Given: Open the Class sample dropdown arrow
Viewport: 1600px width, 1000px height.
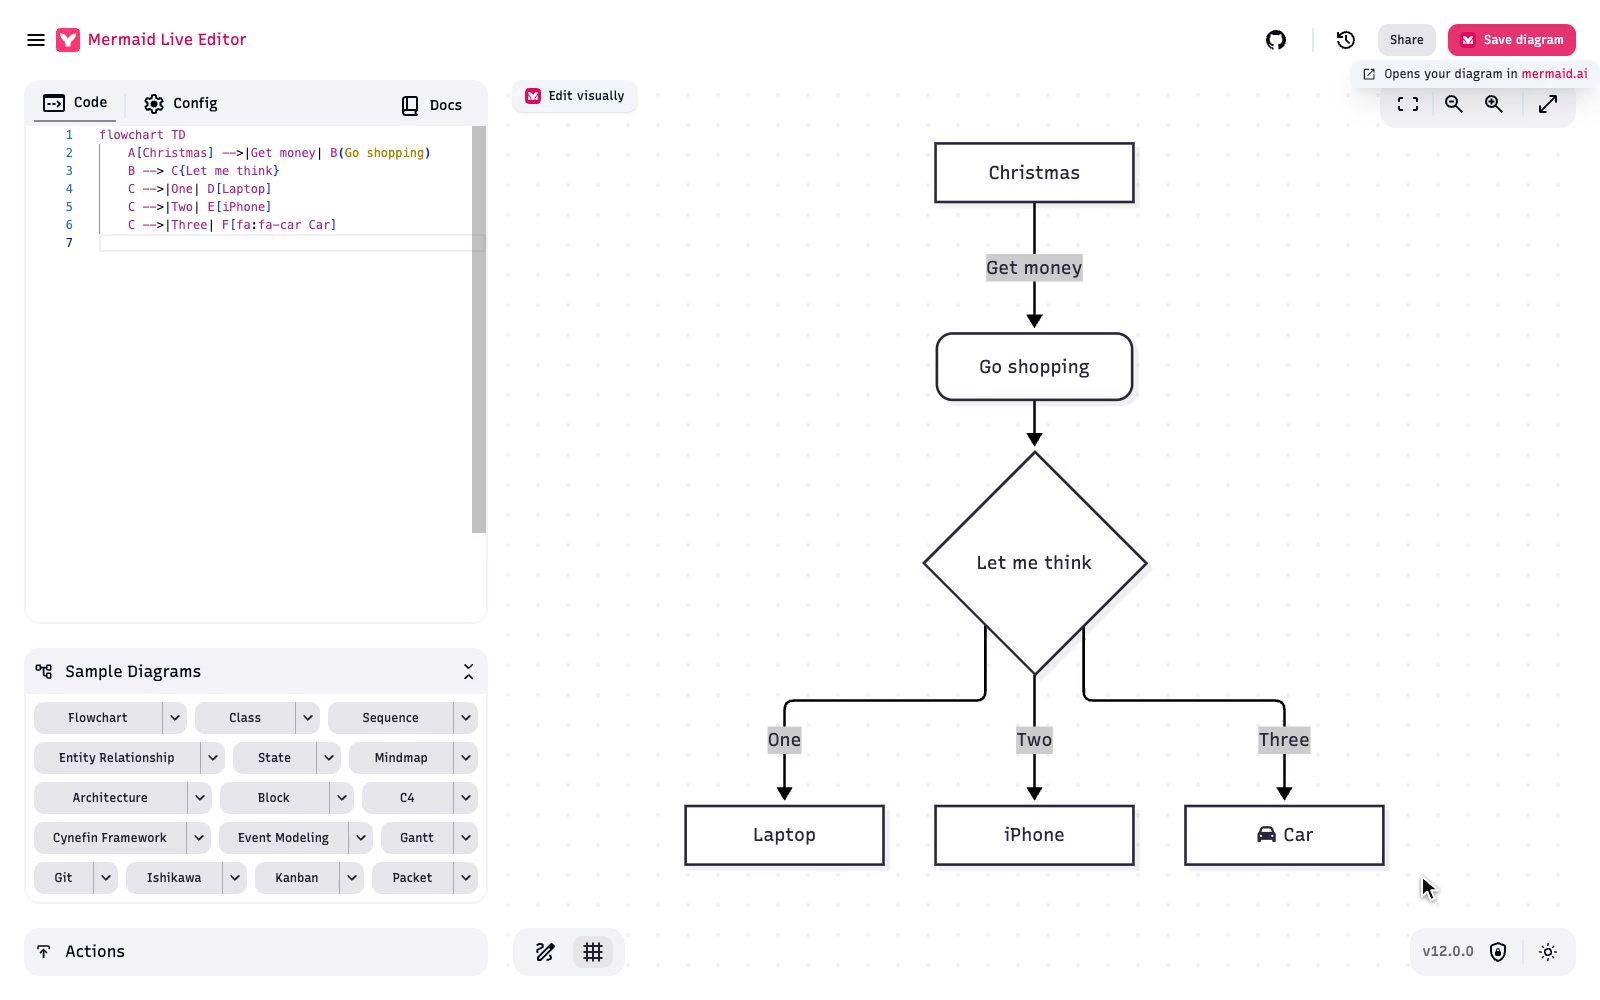Looking at the screenshot, I should click(308, 718).
